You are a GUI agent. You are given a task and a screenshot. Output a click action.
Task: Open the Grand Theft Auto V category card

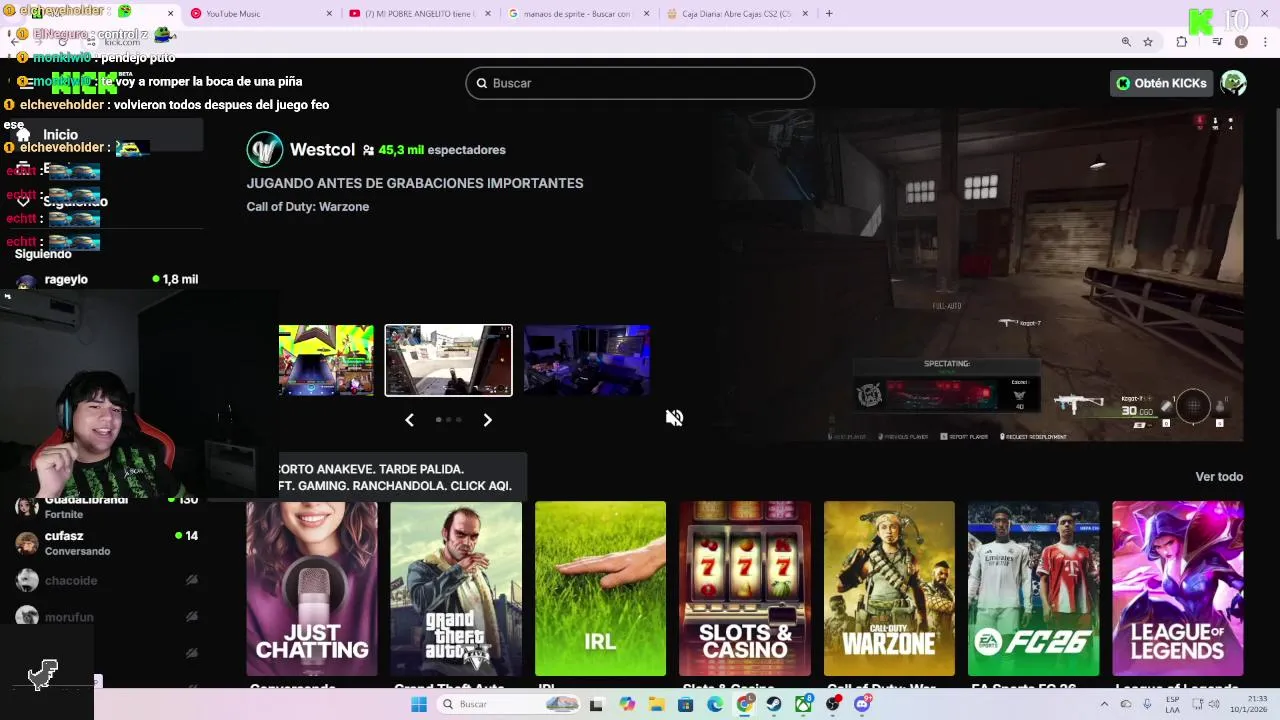tap(456, 589)
